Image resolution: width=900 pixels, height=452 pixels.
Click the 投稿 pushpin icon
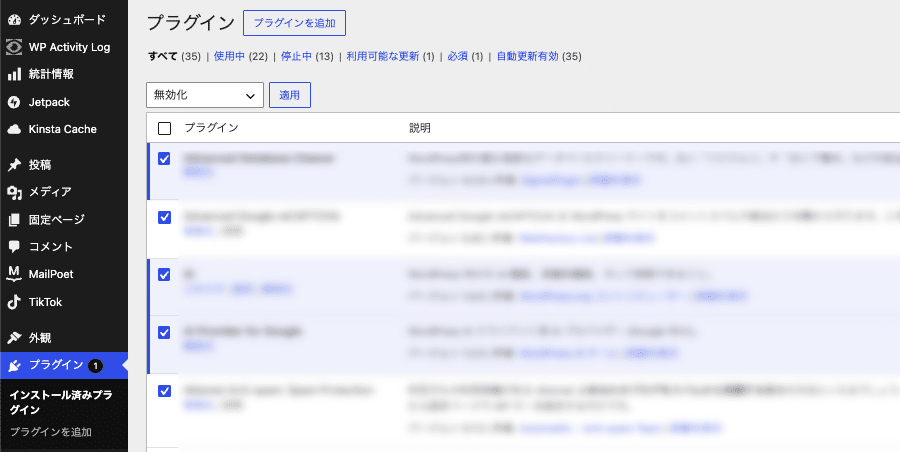(x=14, y=165)
